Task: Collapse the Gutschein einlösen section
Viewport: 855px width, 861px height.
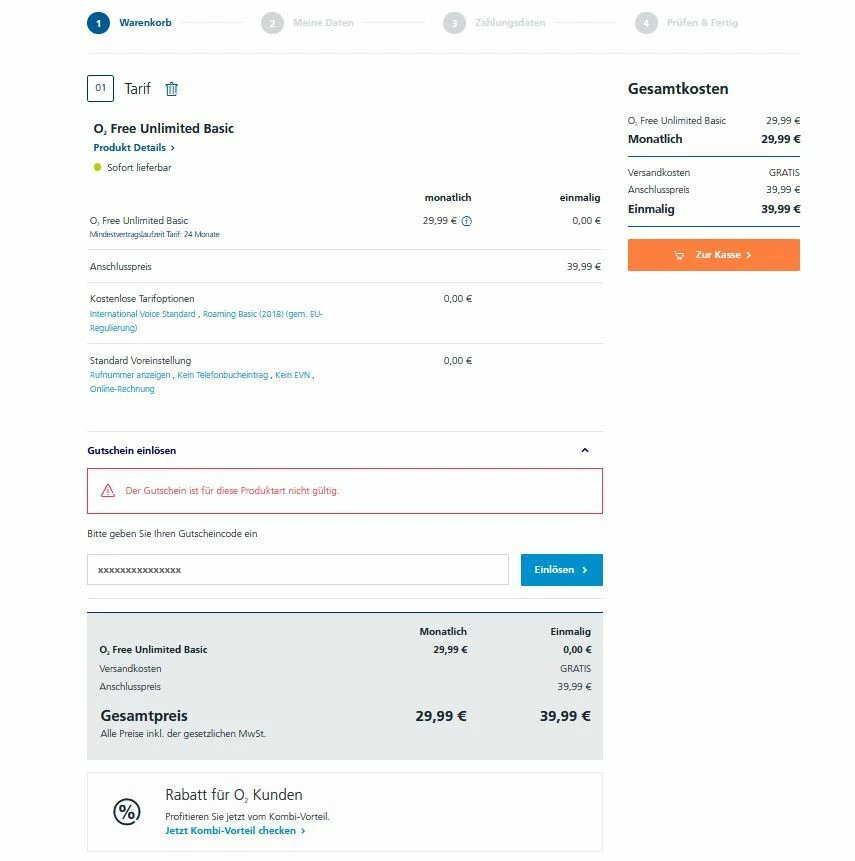Action: point(585,451)
